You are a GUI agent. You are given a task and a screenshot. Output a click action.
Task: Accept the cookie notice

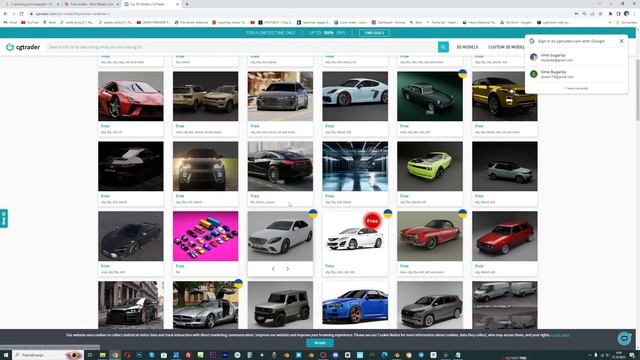tap(320, 343)
